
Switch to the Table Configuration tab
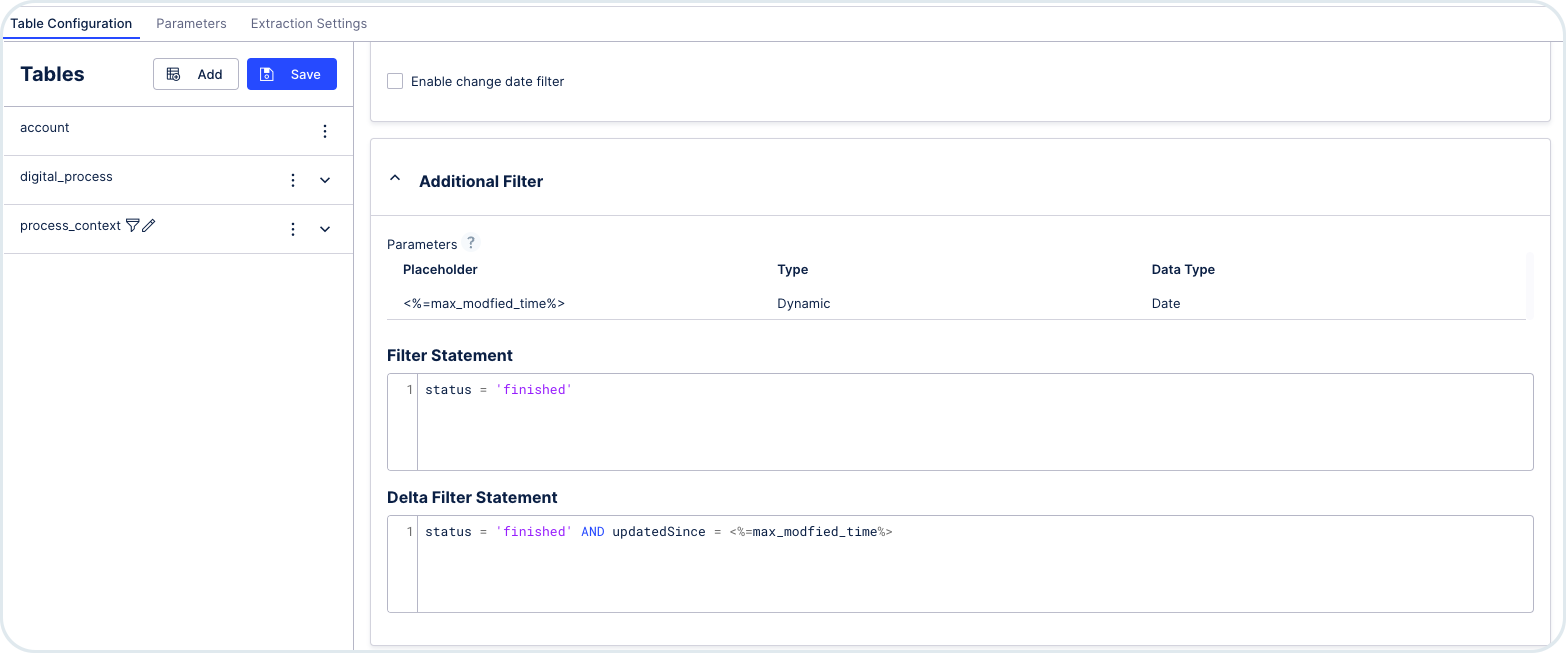[x=71, y=23]
